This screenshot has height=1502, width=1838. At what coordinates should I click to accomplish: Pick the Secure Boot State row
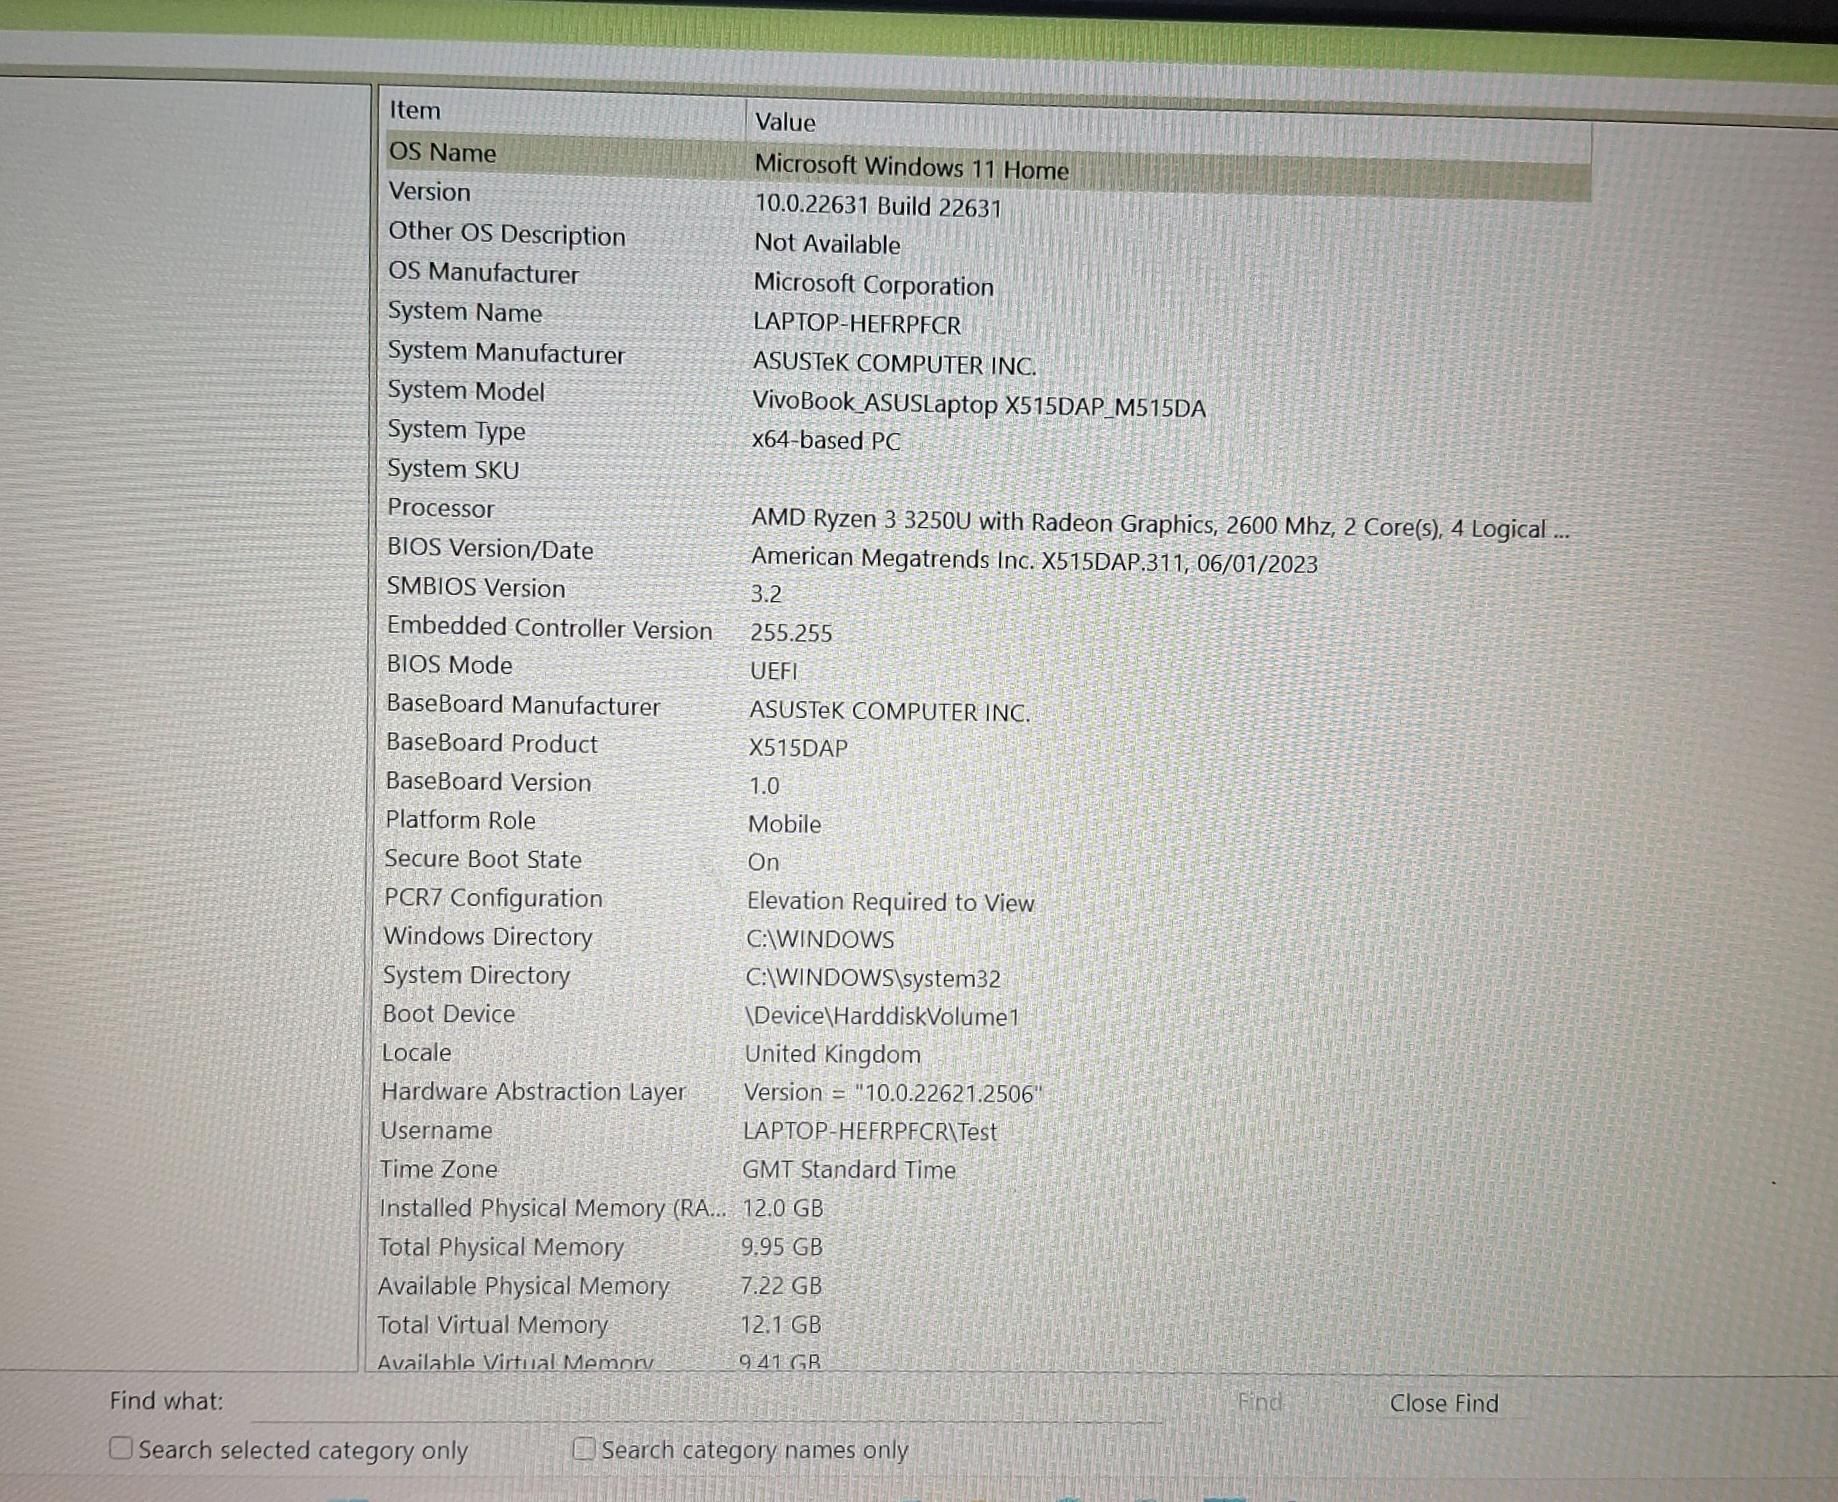coord(483,859)
